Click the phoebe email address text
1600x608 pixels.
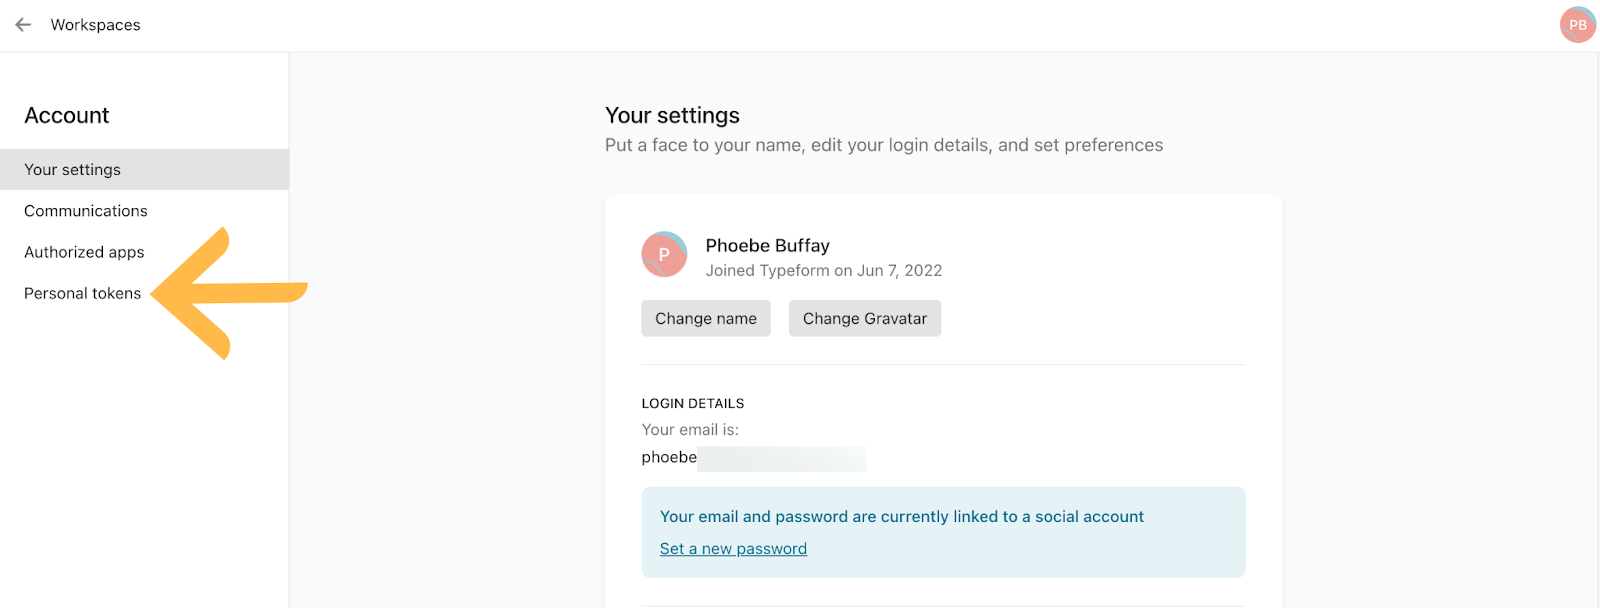point(669,457)
